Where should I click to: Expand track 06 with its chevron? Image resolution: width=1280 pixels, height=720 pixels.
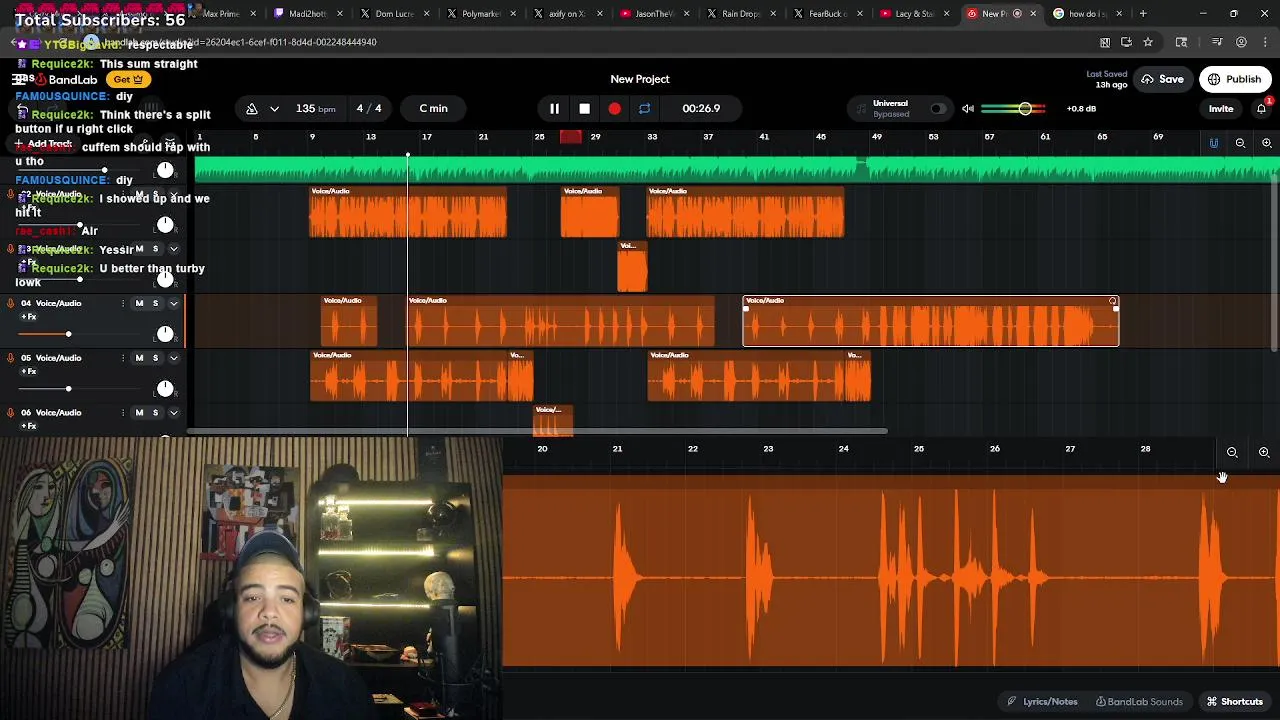[x=173, y=412]
